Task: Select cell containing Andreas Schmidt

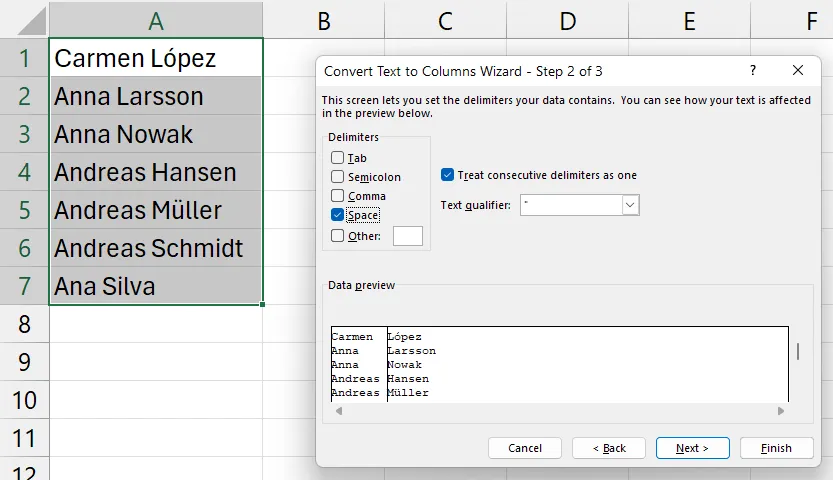Action: (x=155, y=248)
